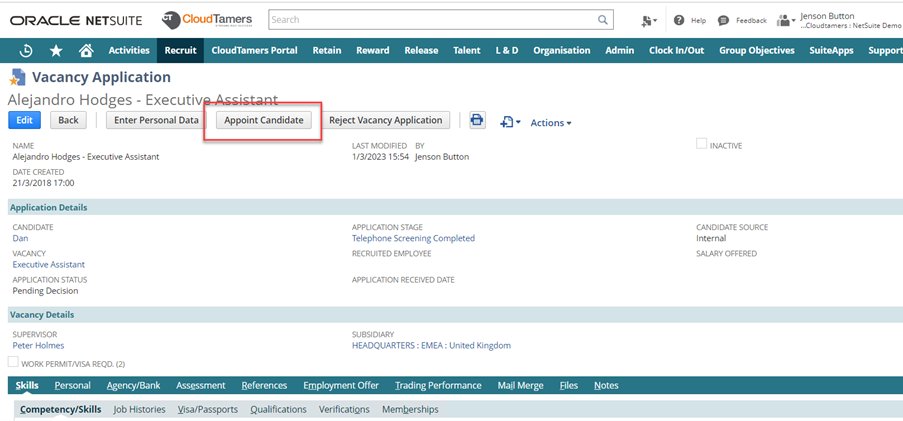Open the Release menu

click(x=421, y=51)
